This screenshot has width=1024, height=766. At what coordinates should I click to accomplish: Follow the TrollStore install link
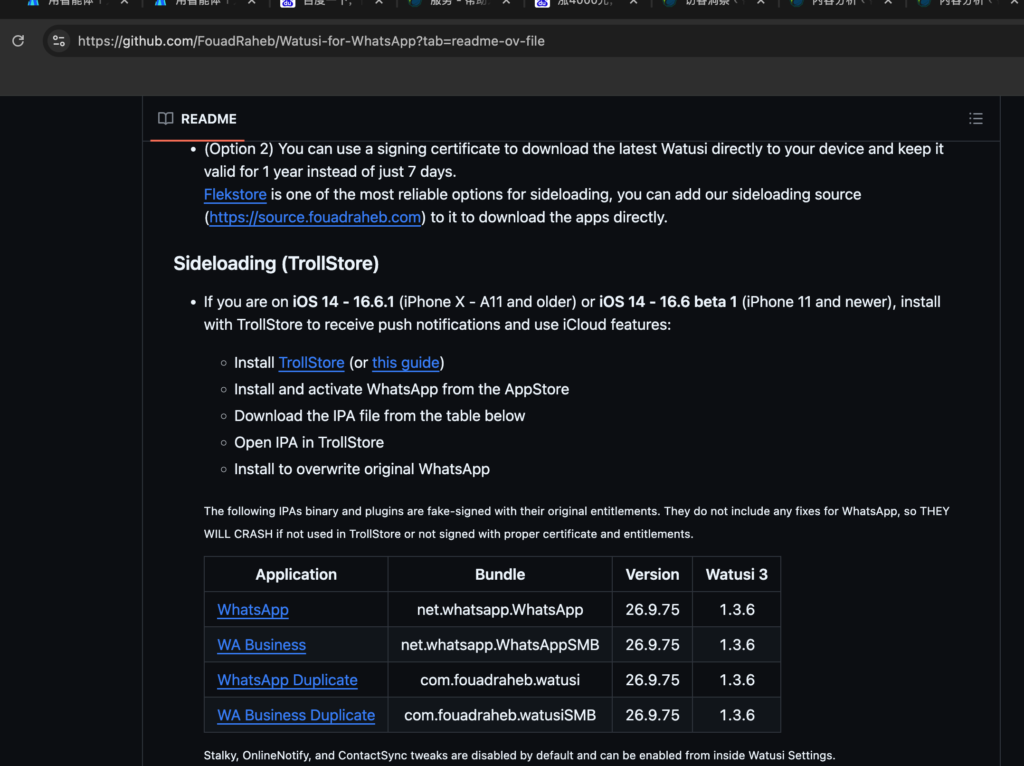pos(311,363)
